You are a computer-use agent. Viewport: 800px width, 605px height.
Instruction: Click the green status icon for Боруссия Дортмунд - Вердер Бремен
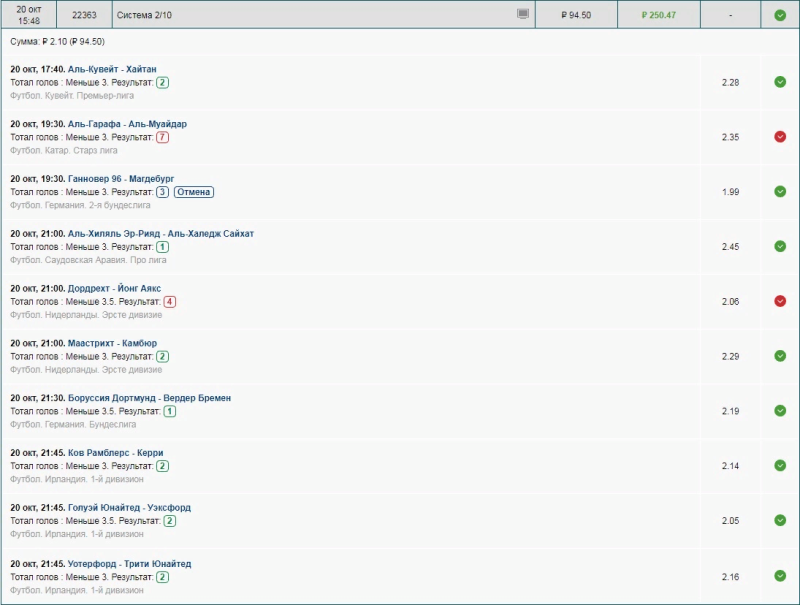(780, 411)
